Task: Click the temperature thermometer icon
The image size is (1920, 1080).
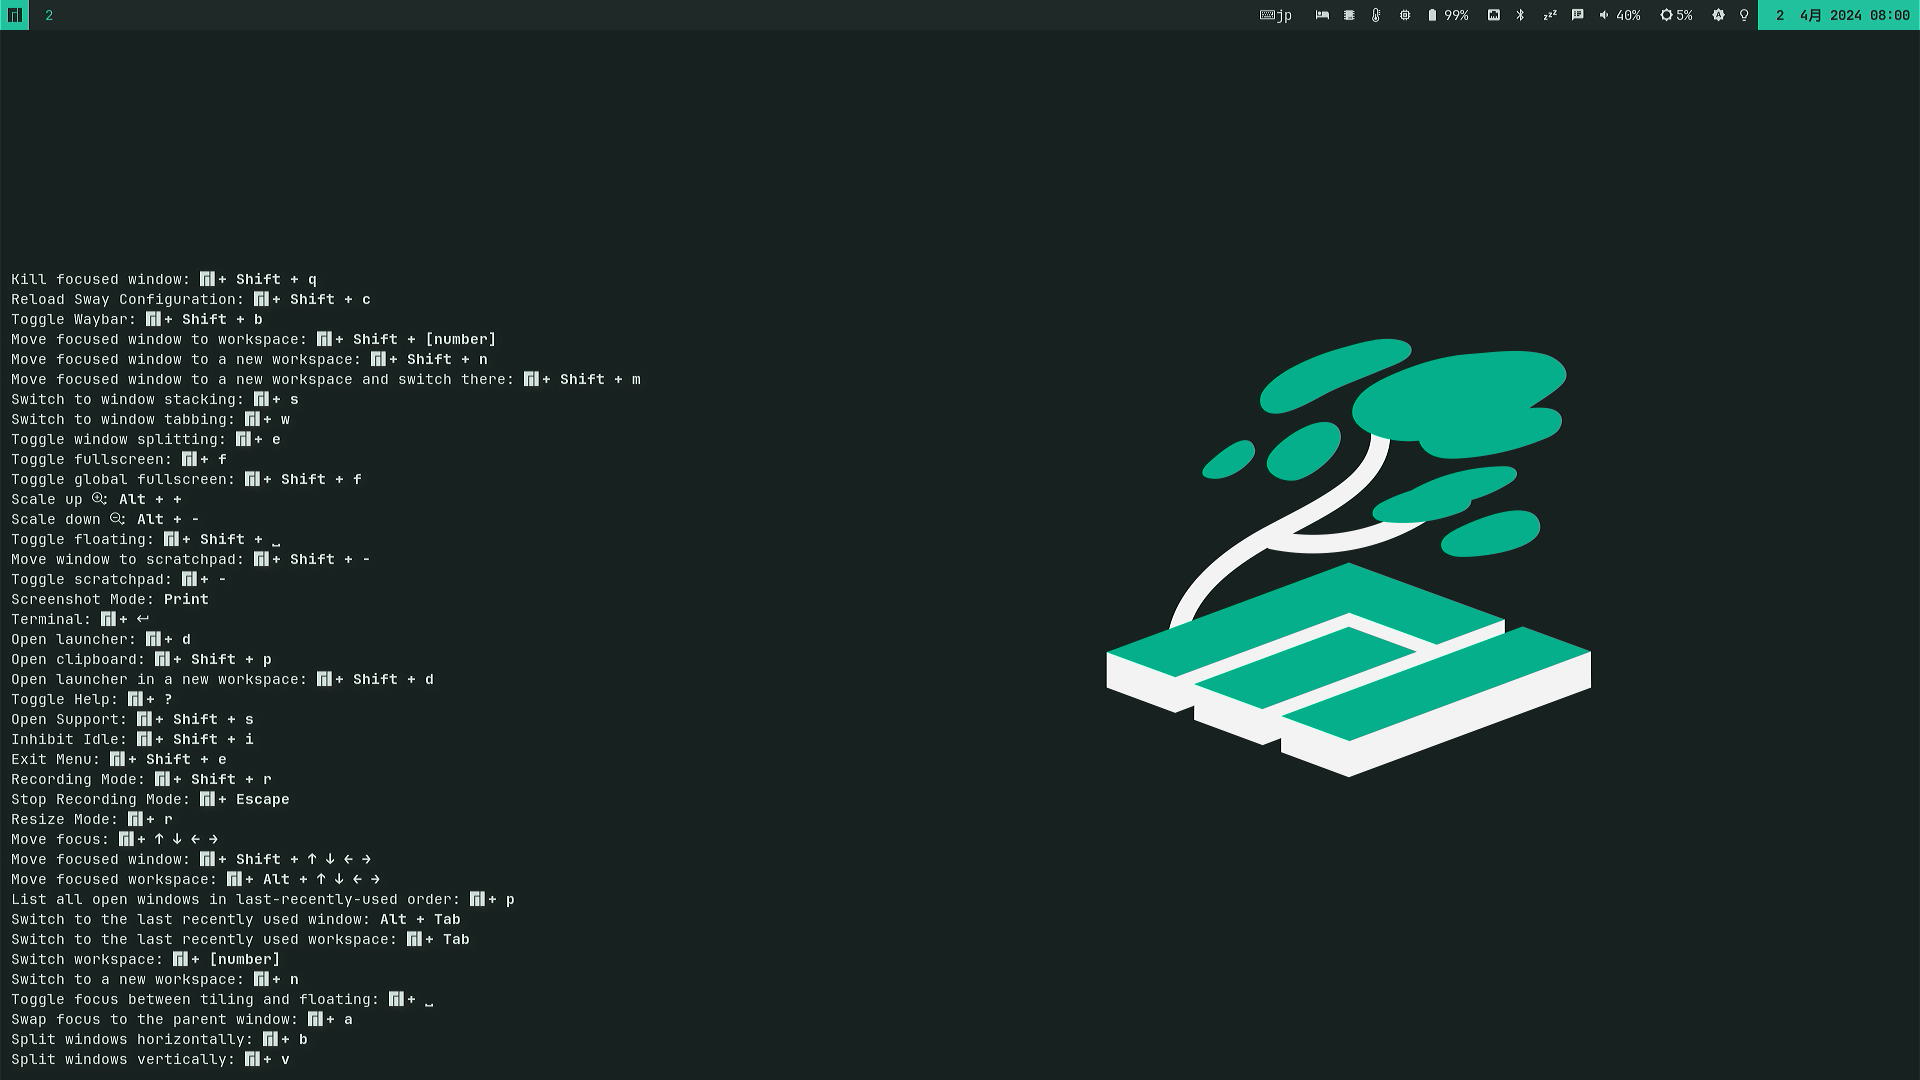Action: 1376,15
